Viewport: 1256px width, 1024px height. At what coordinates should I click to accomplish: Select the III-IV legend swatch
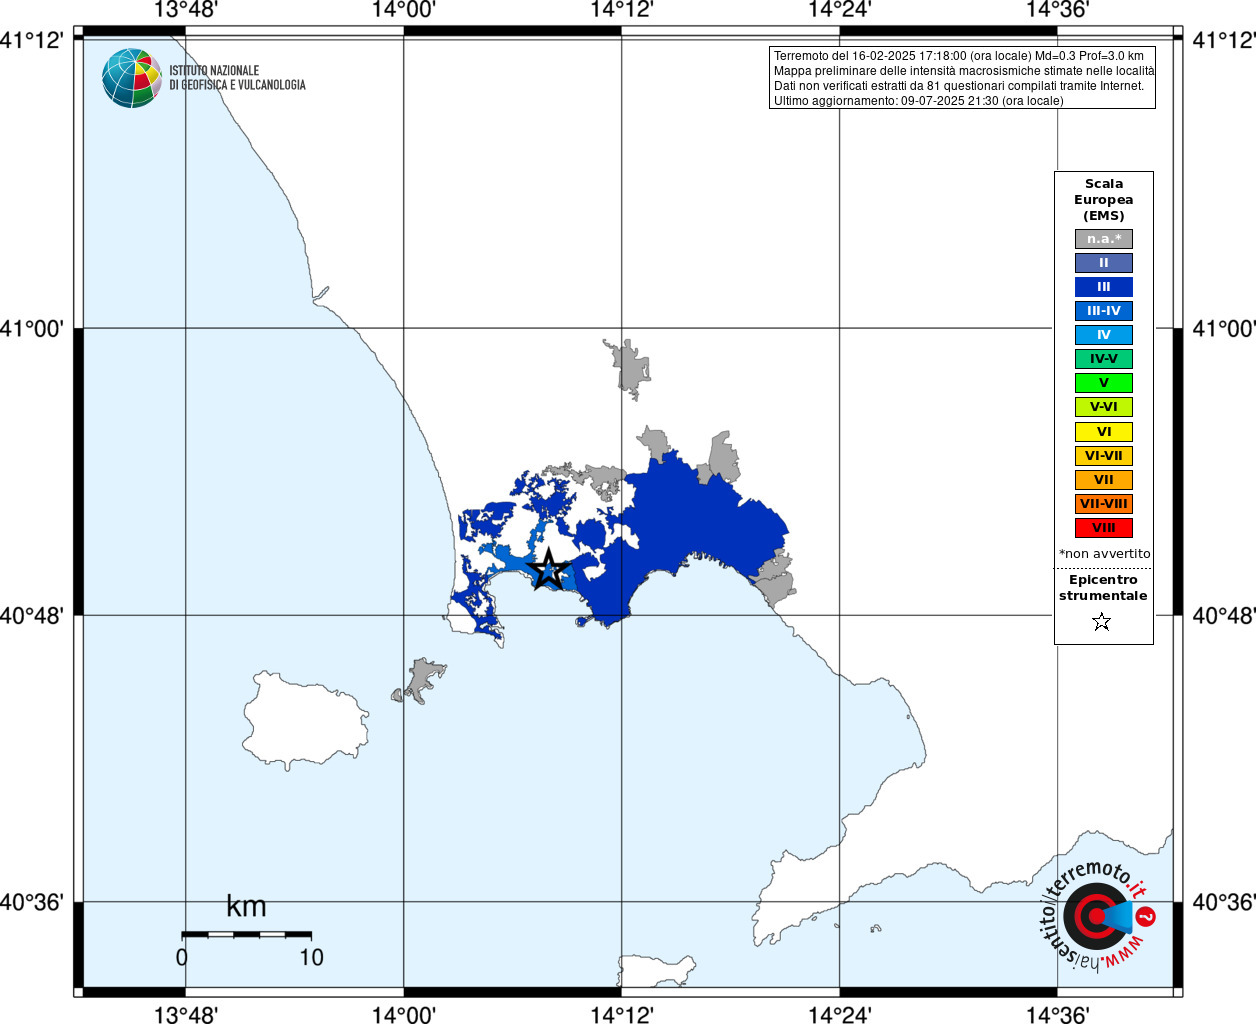[1104, 311]
